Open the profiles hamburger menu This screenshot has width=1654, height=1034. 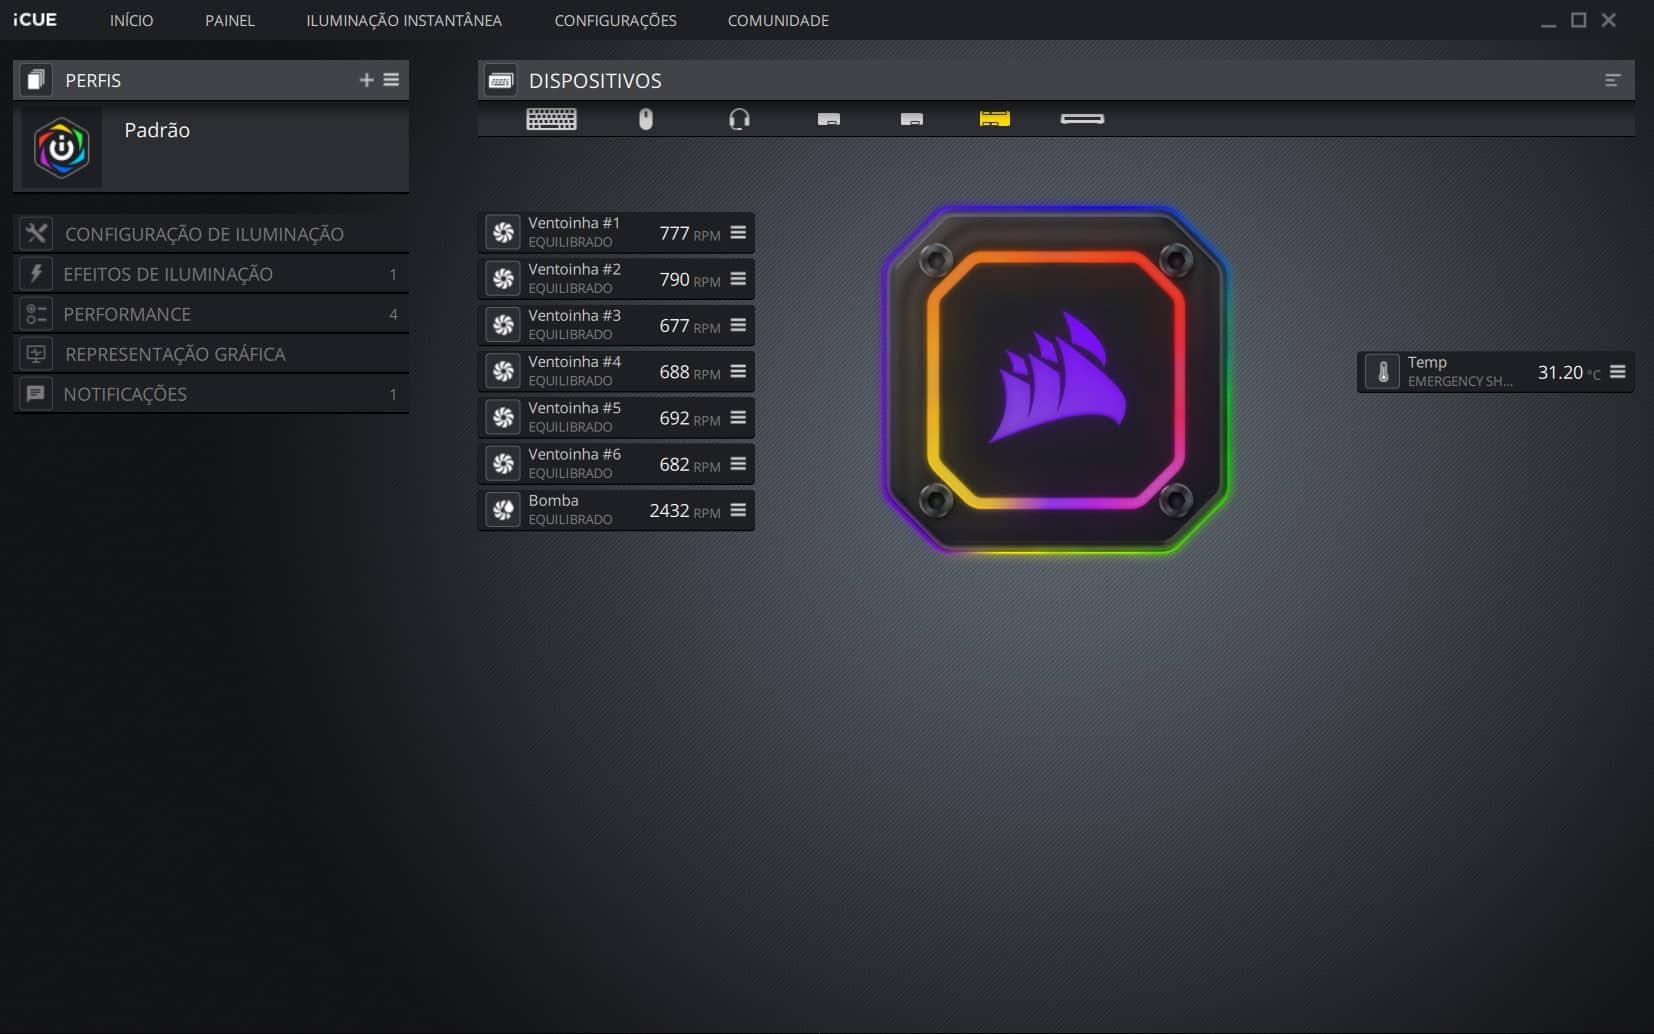click(x=391, y=80)
